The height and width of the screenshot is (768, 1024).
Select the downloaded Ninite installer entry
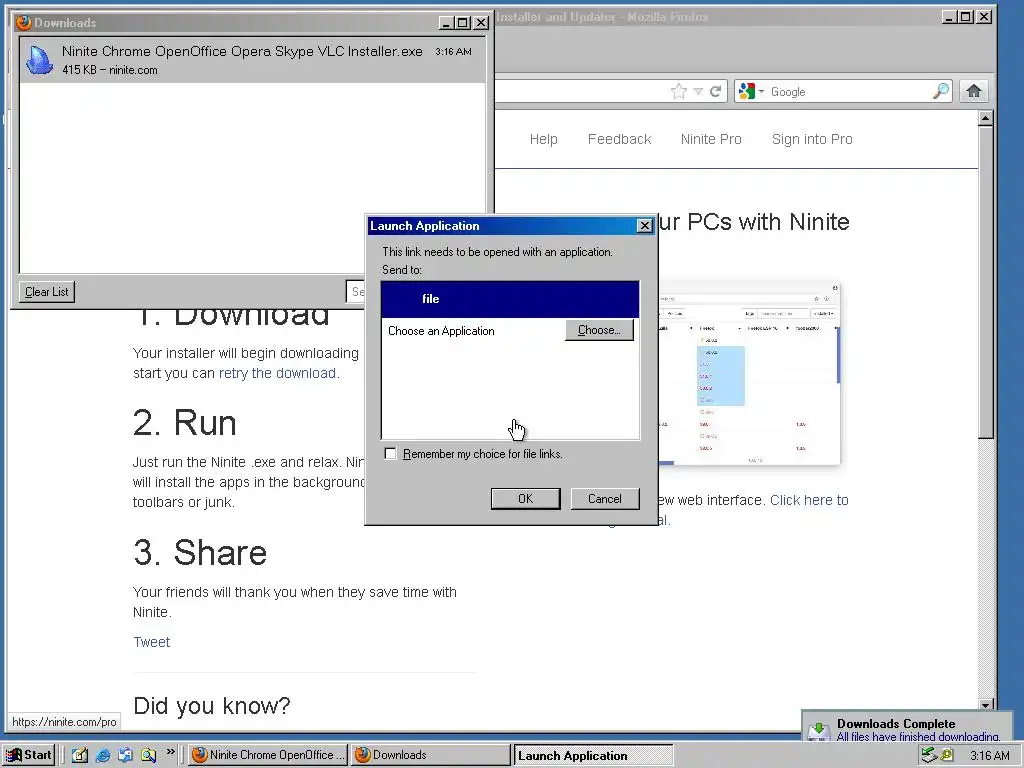253,60
